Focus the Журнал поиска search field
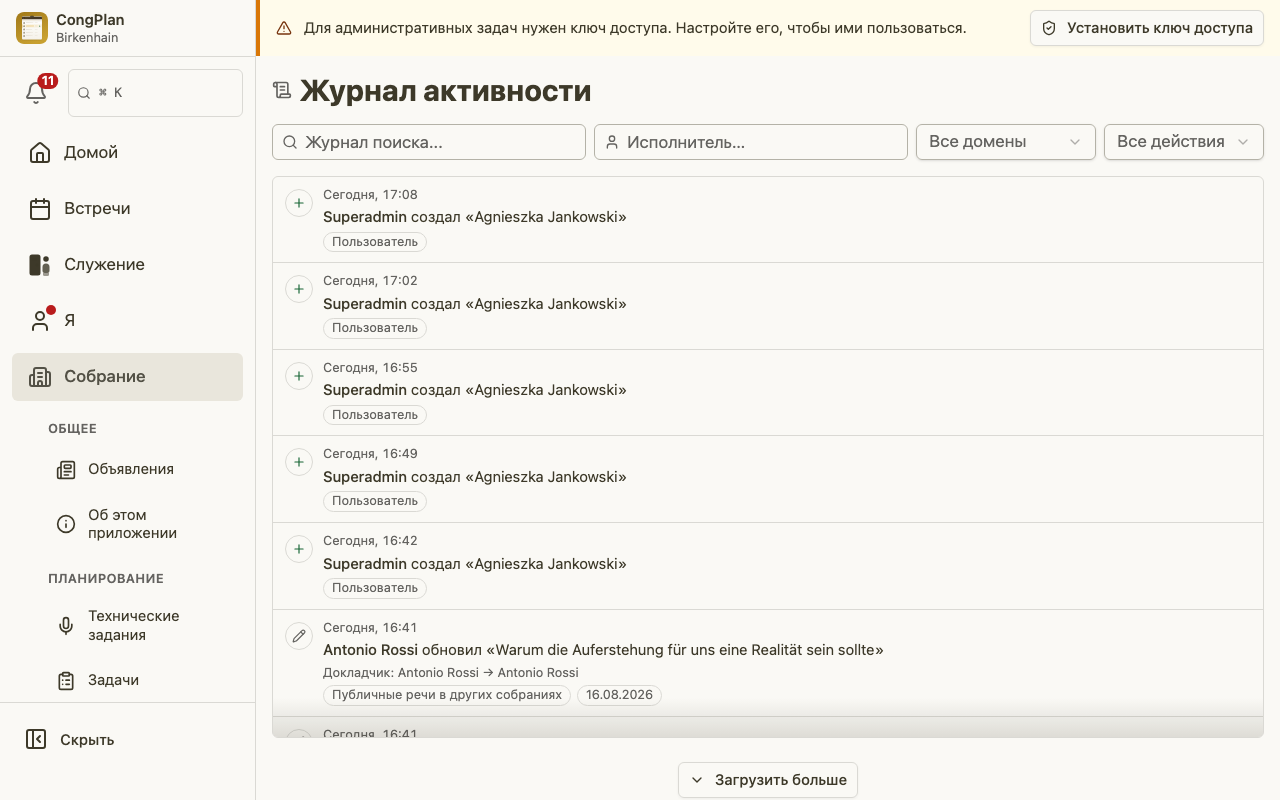 pos(429,142)
